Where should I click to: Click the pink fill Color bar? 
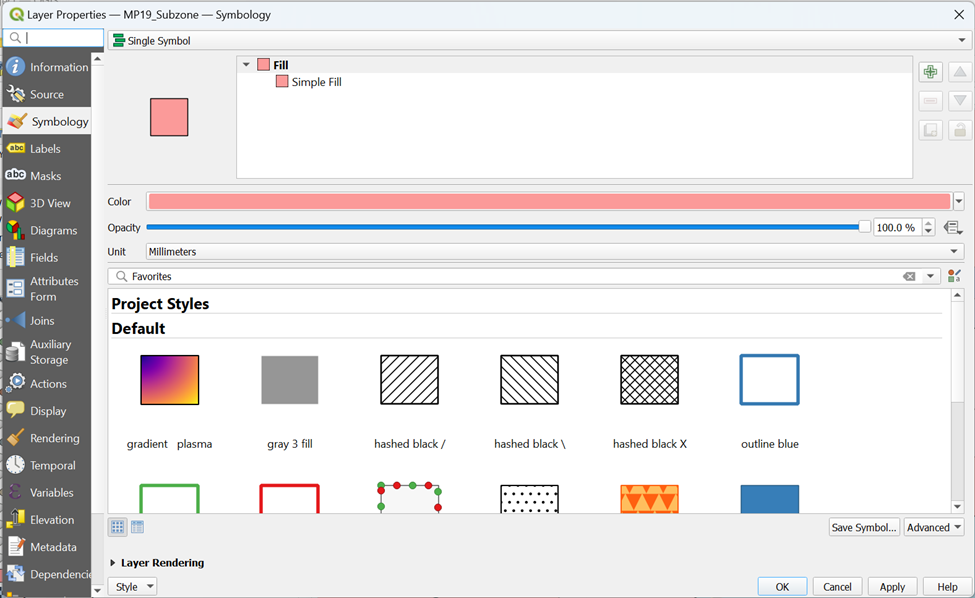tap(549, 201)
